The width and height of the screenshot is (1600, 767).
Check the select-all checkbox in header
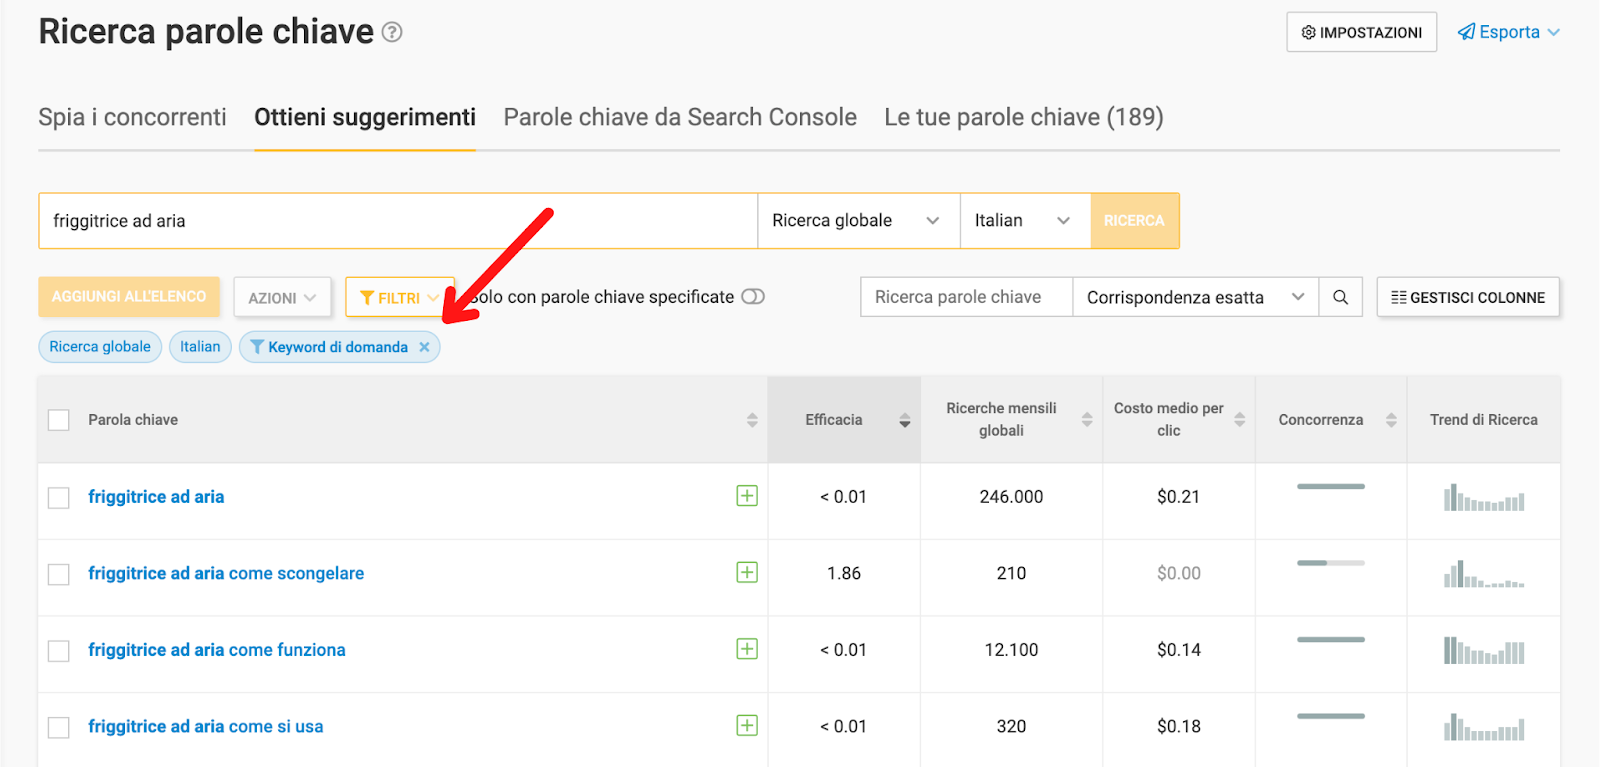pos(59,420)
